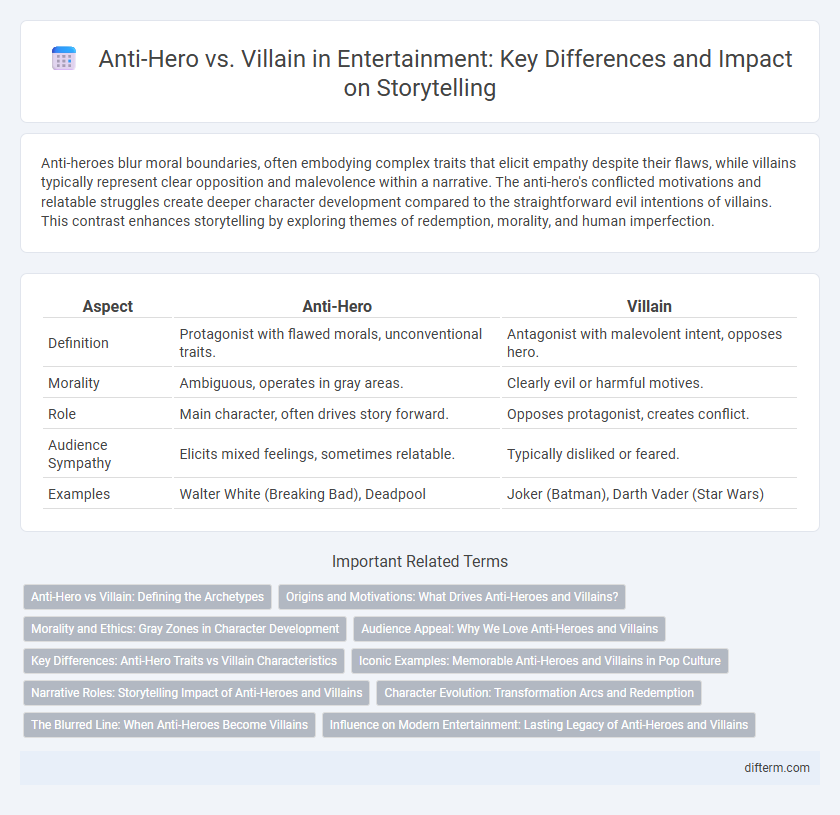The width and height of the screenshot is (840, 815).
Task: Click 'Elicits mixed feelings, sometimes relatable.' cell
Action: point(336,454)
